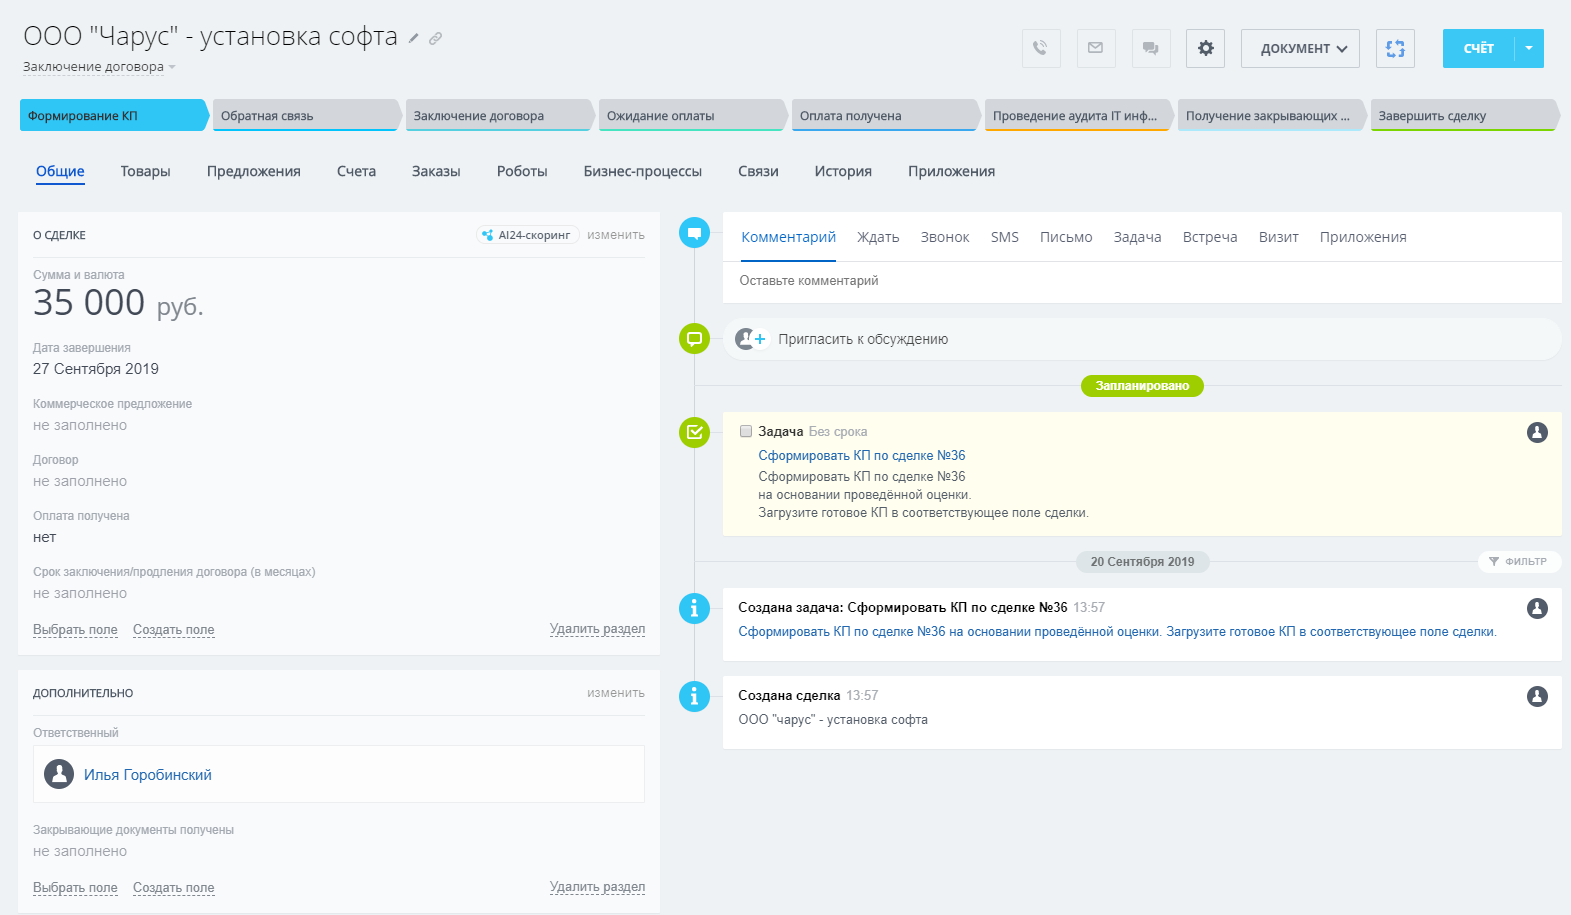Copy deal link using chain icon
Image resolution: width=1571 pixels, height=915 pixels.
tap(435, 38)
